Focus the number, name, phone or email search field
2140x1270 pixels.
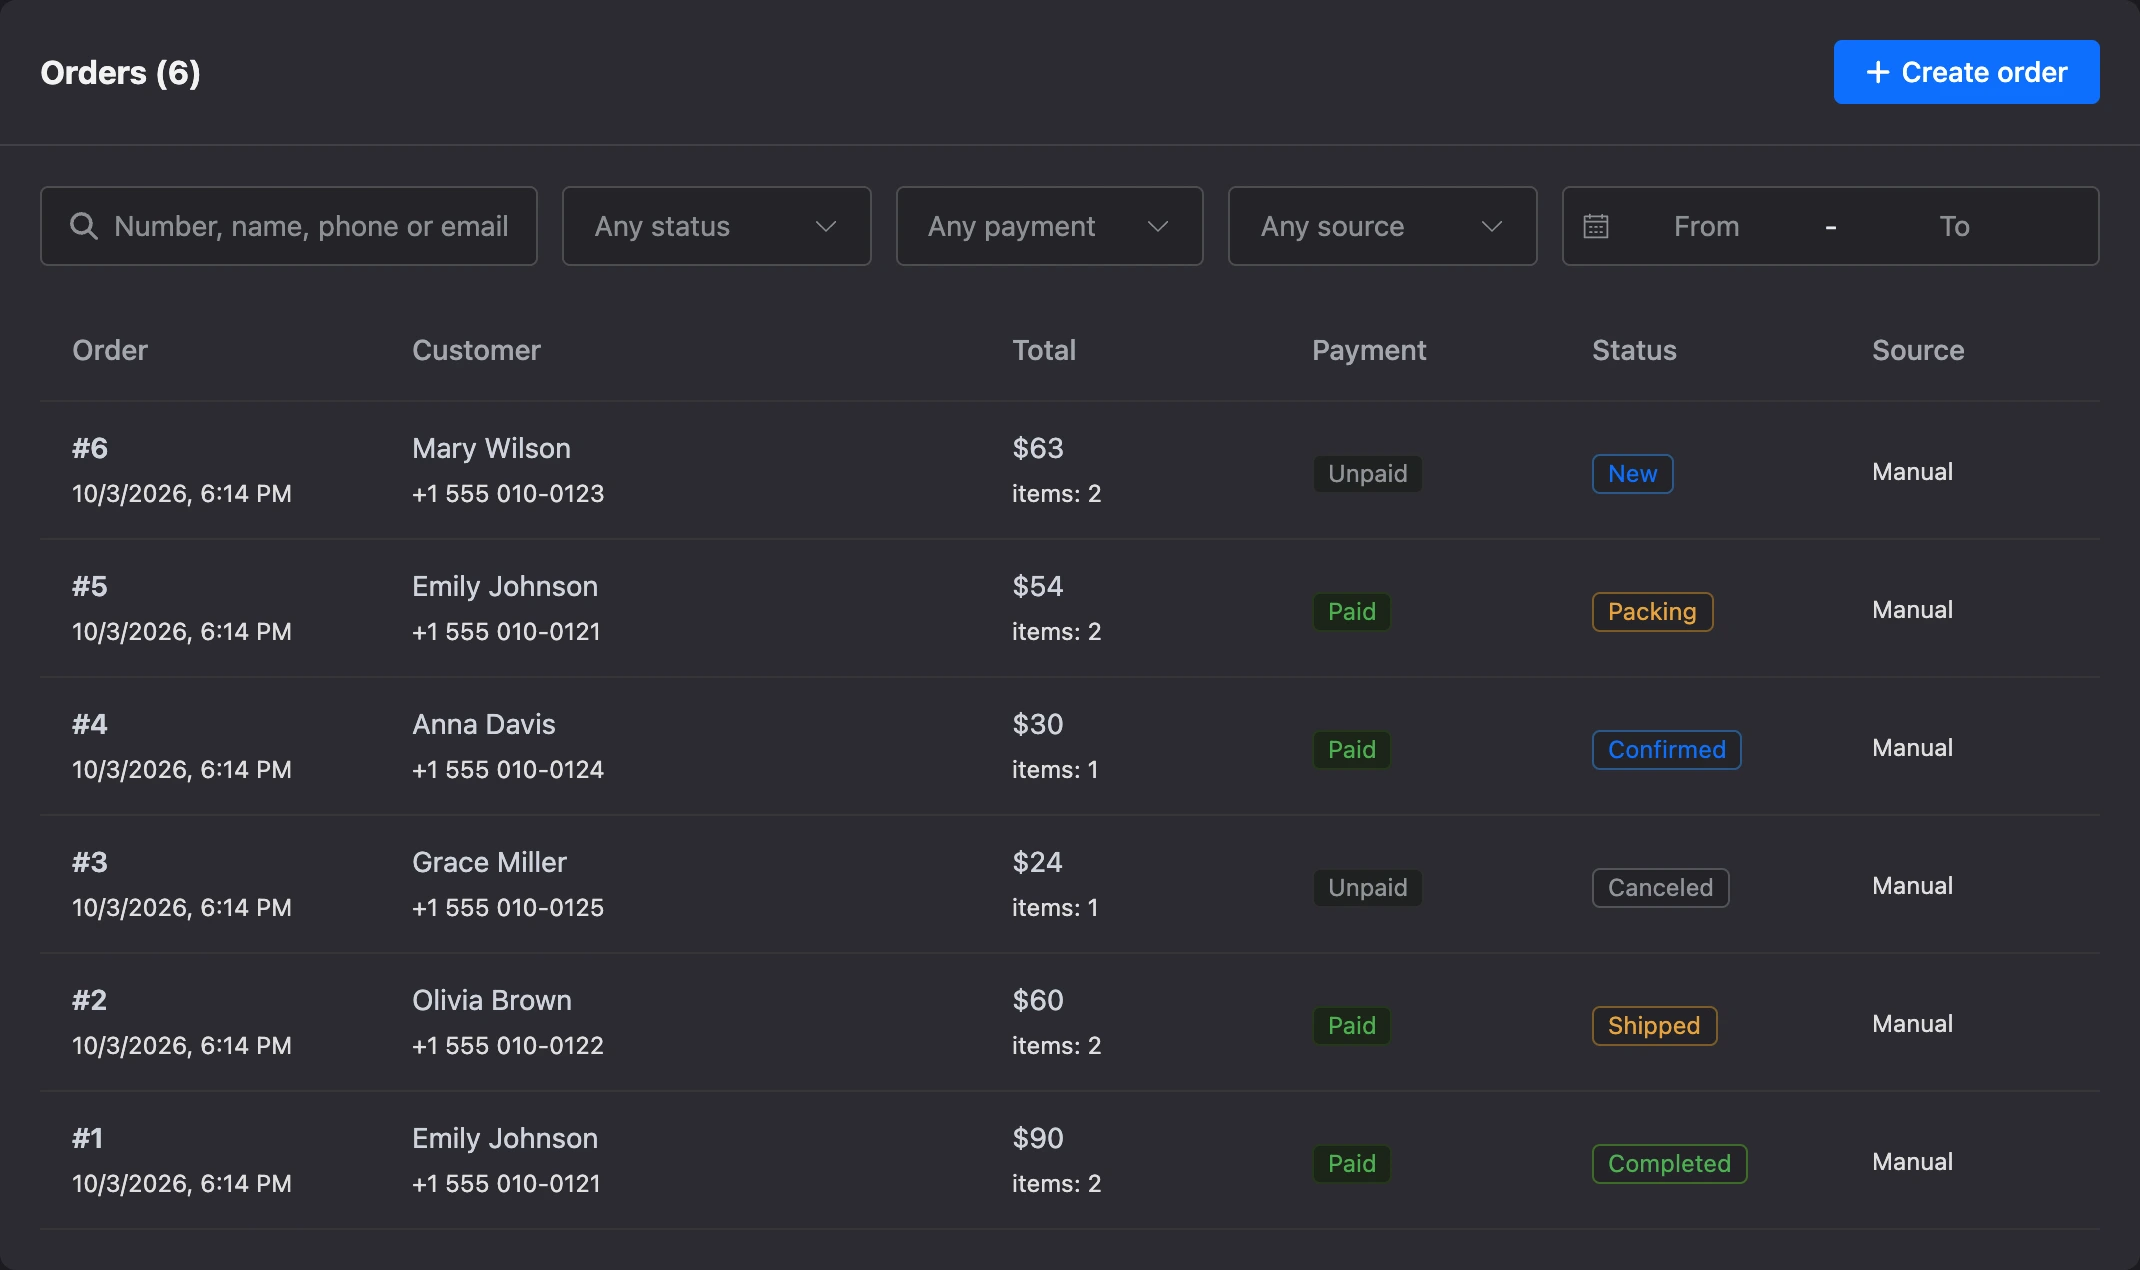[x=289, y=226]
